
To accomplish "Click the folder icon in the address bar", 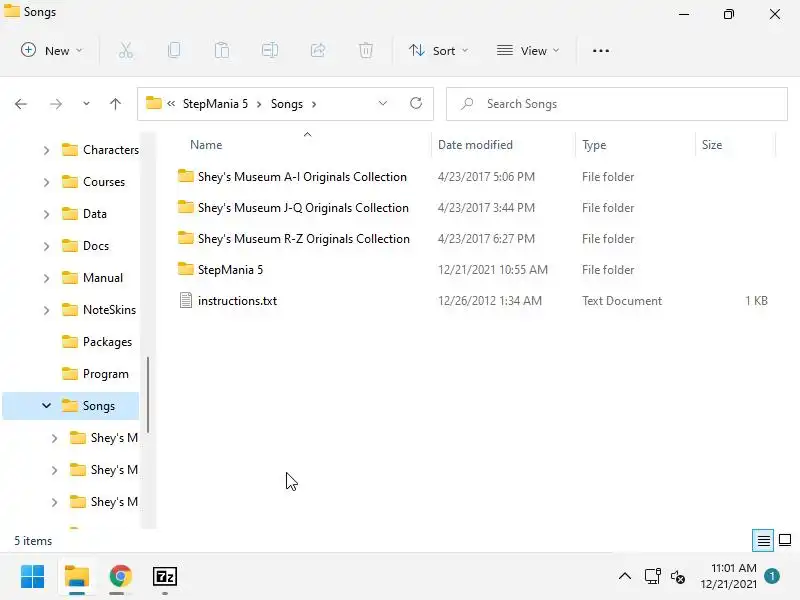I will [x=154, y=103].
